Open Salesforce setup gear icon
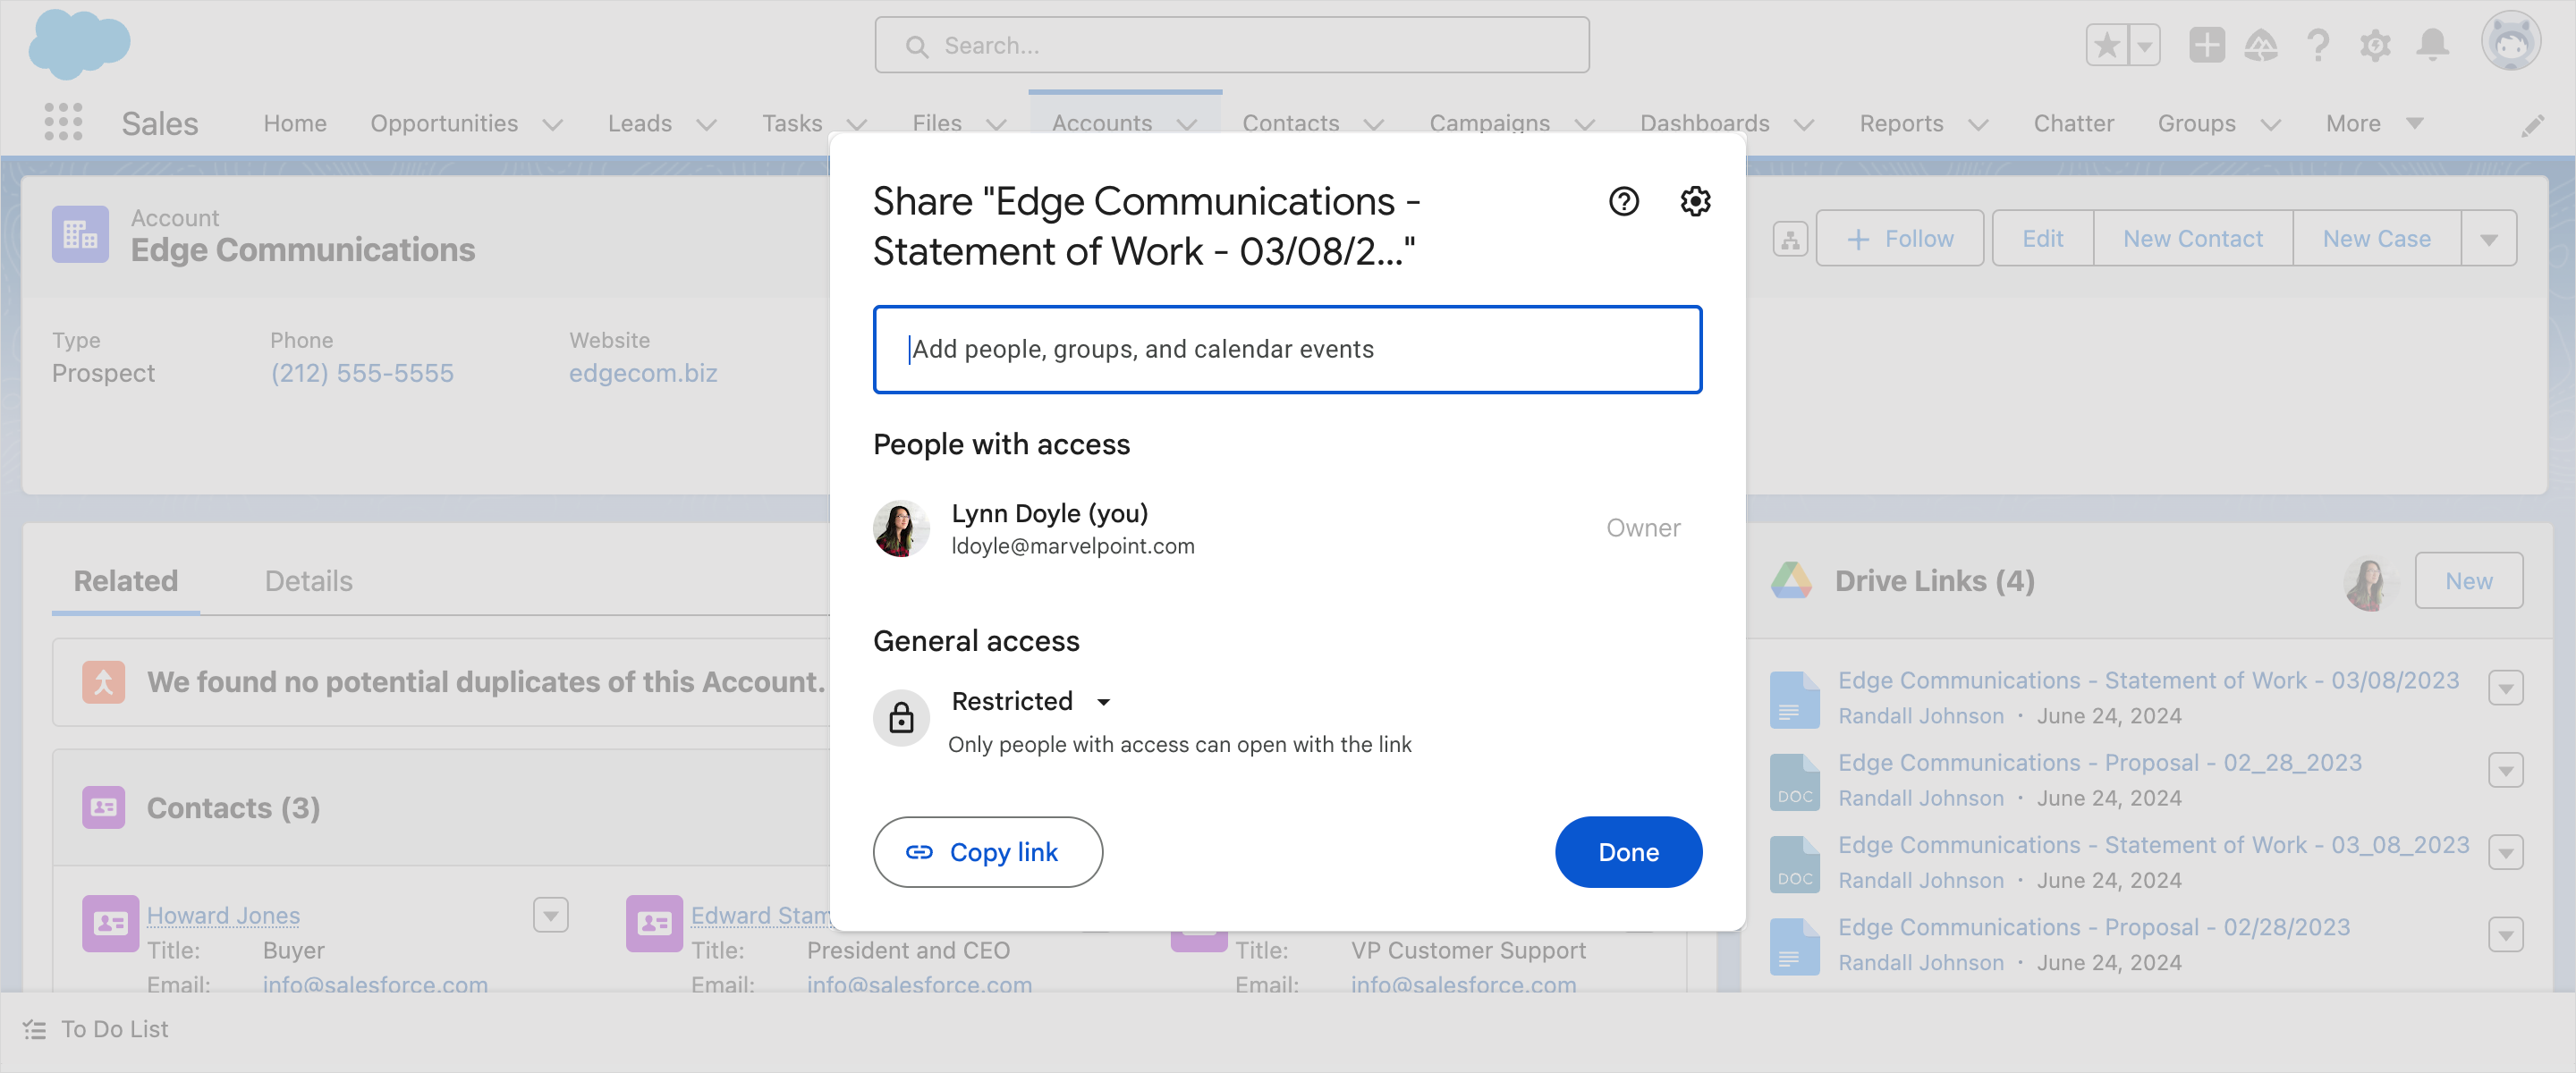The image size is (2576, 1073). coord(2375,45)
